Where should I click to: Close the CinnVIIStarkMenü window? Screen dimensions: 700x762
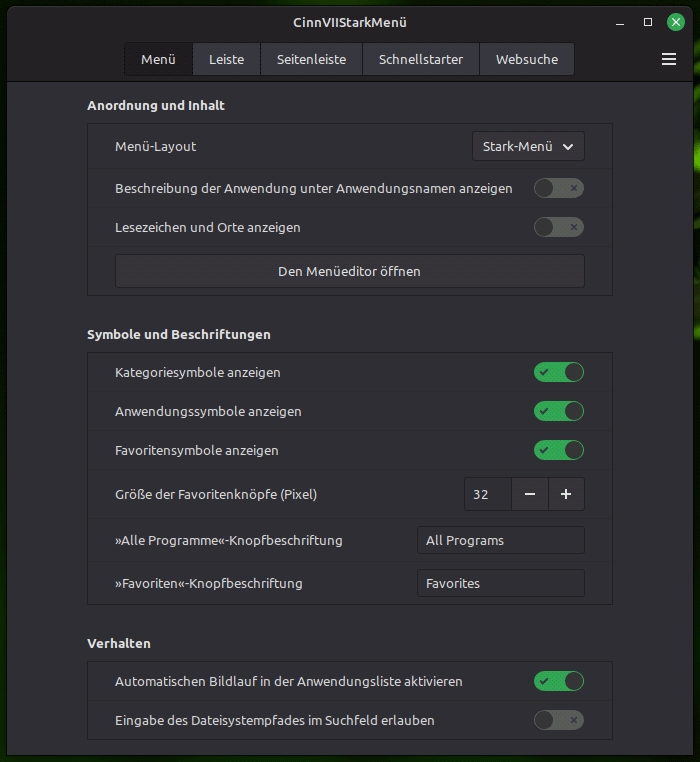(x=676, y=22)
